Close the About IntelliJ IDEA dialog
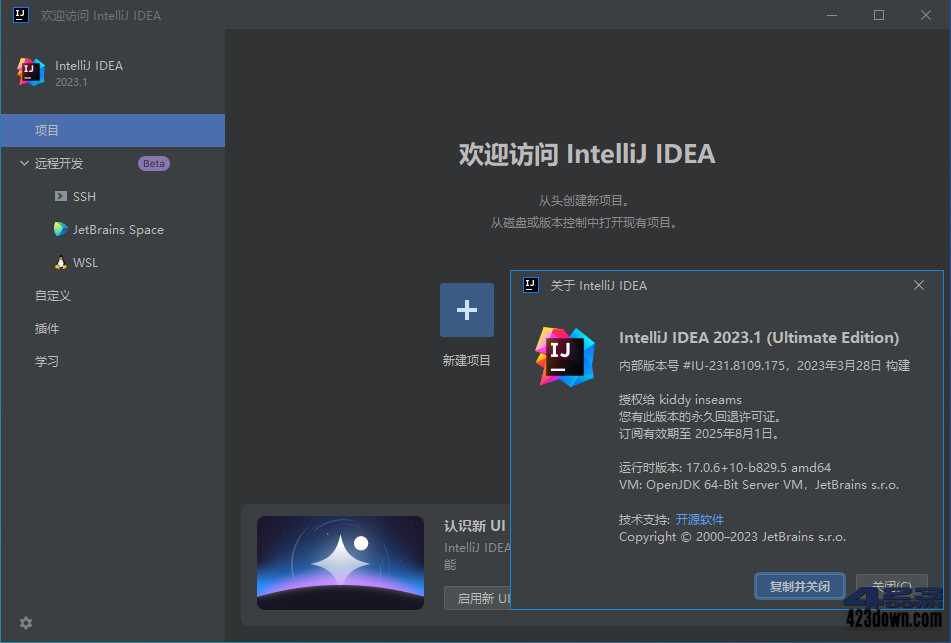951x643 pixels. pos(919,285)
